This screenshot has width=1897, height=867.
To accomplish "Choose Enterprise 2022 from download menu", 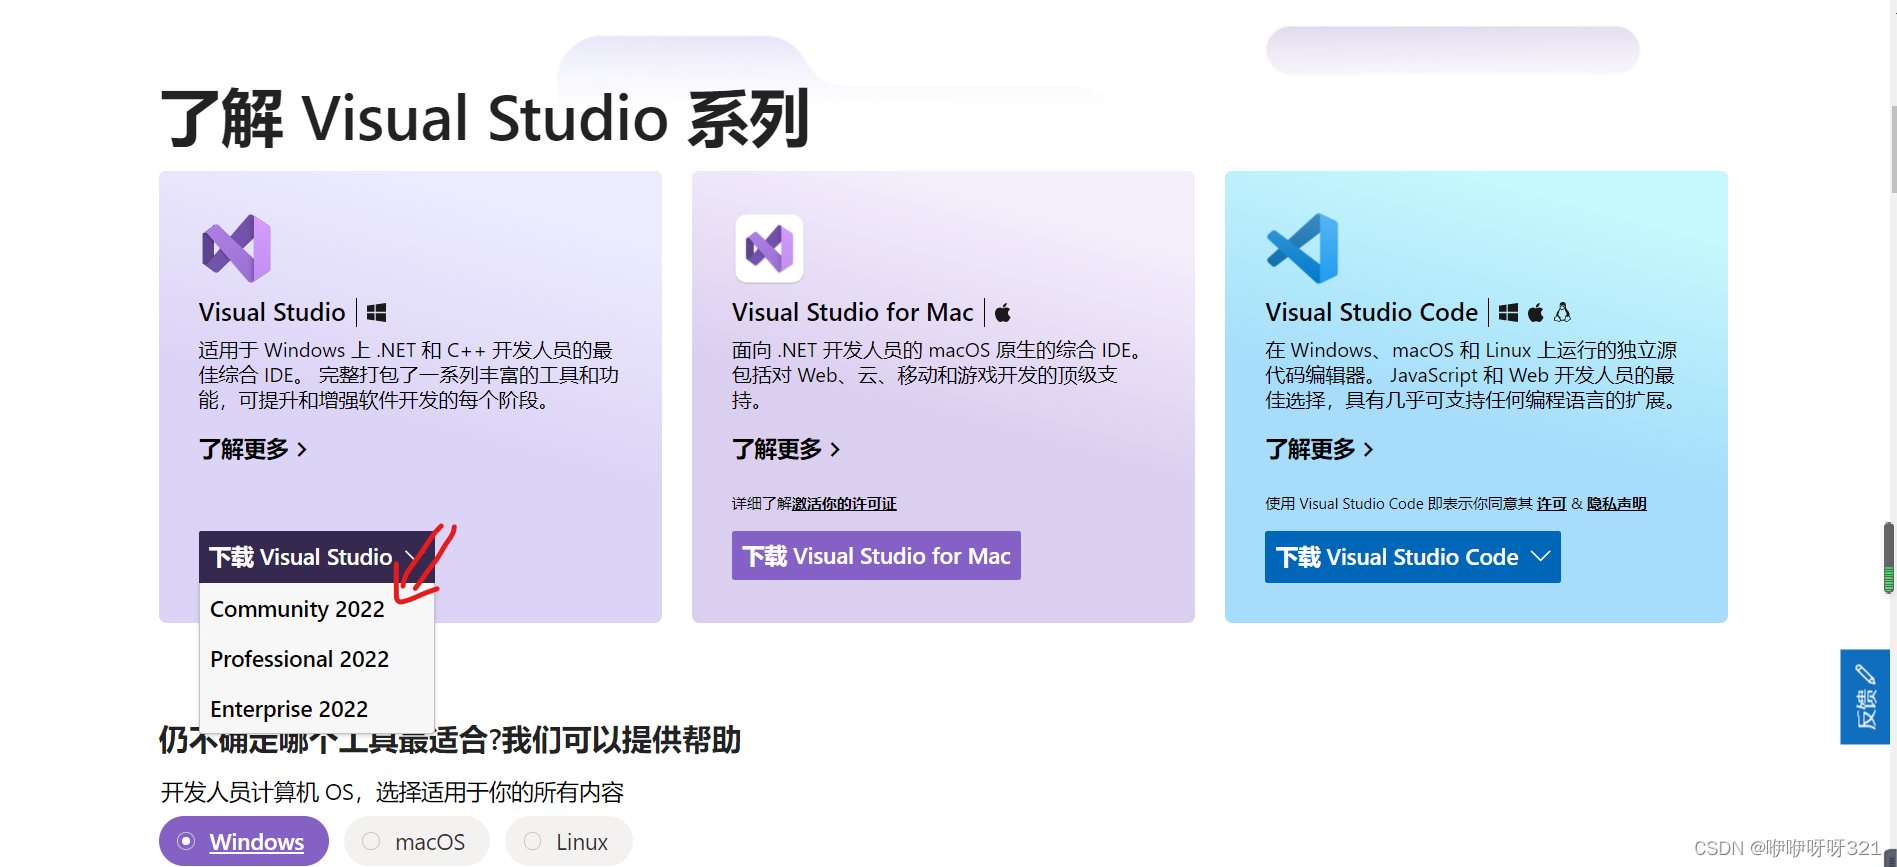I will click(x=317, y=709).
